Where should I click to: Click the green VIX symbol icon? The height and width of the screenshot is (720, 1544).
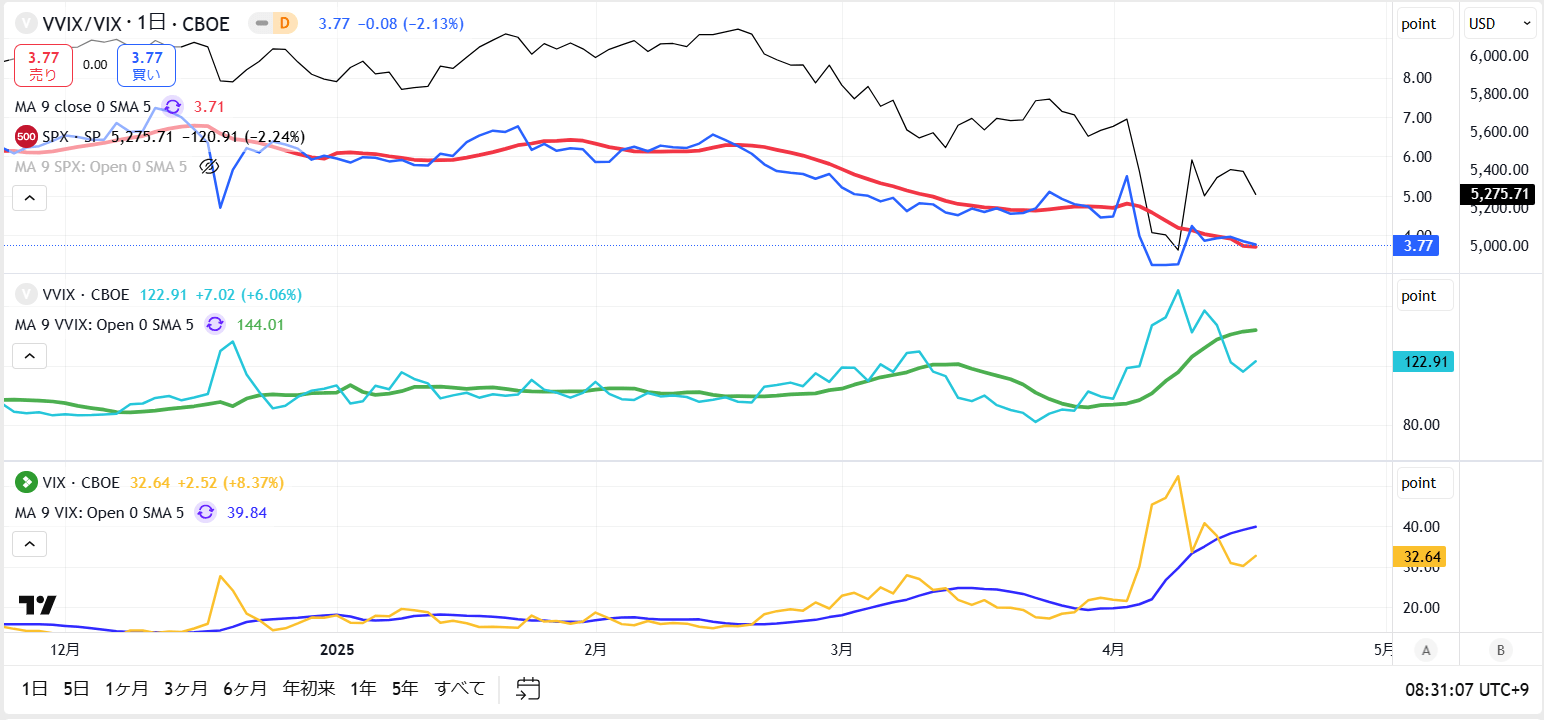26,482
